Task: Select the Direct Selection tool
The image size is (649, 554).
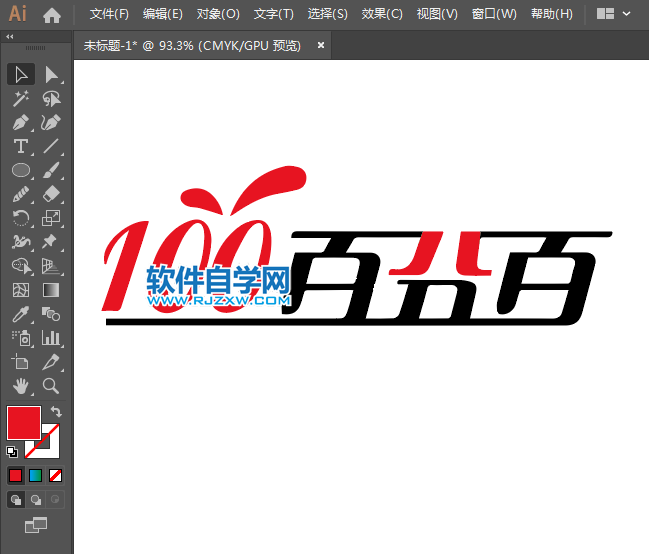Action: coord(51,75)
